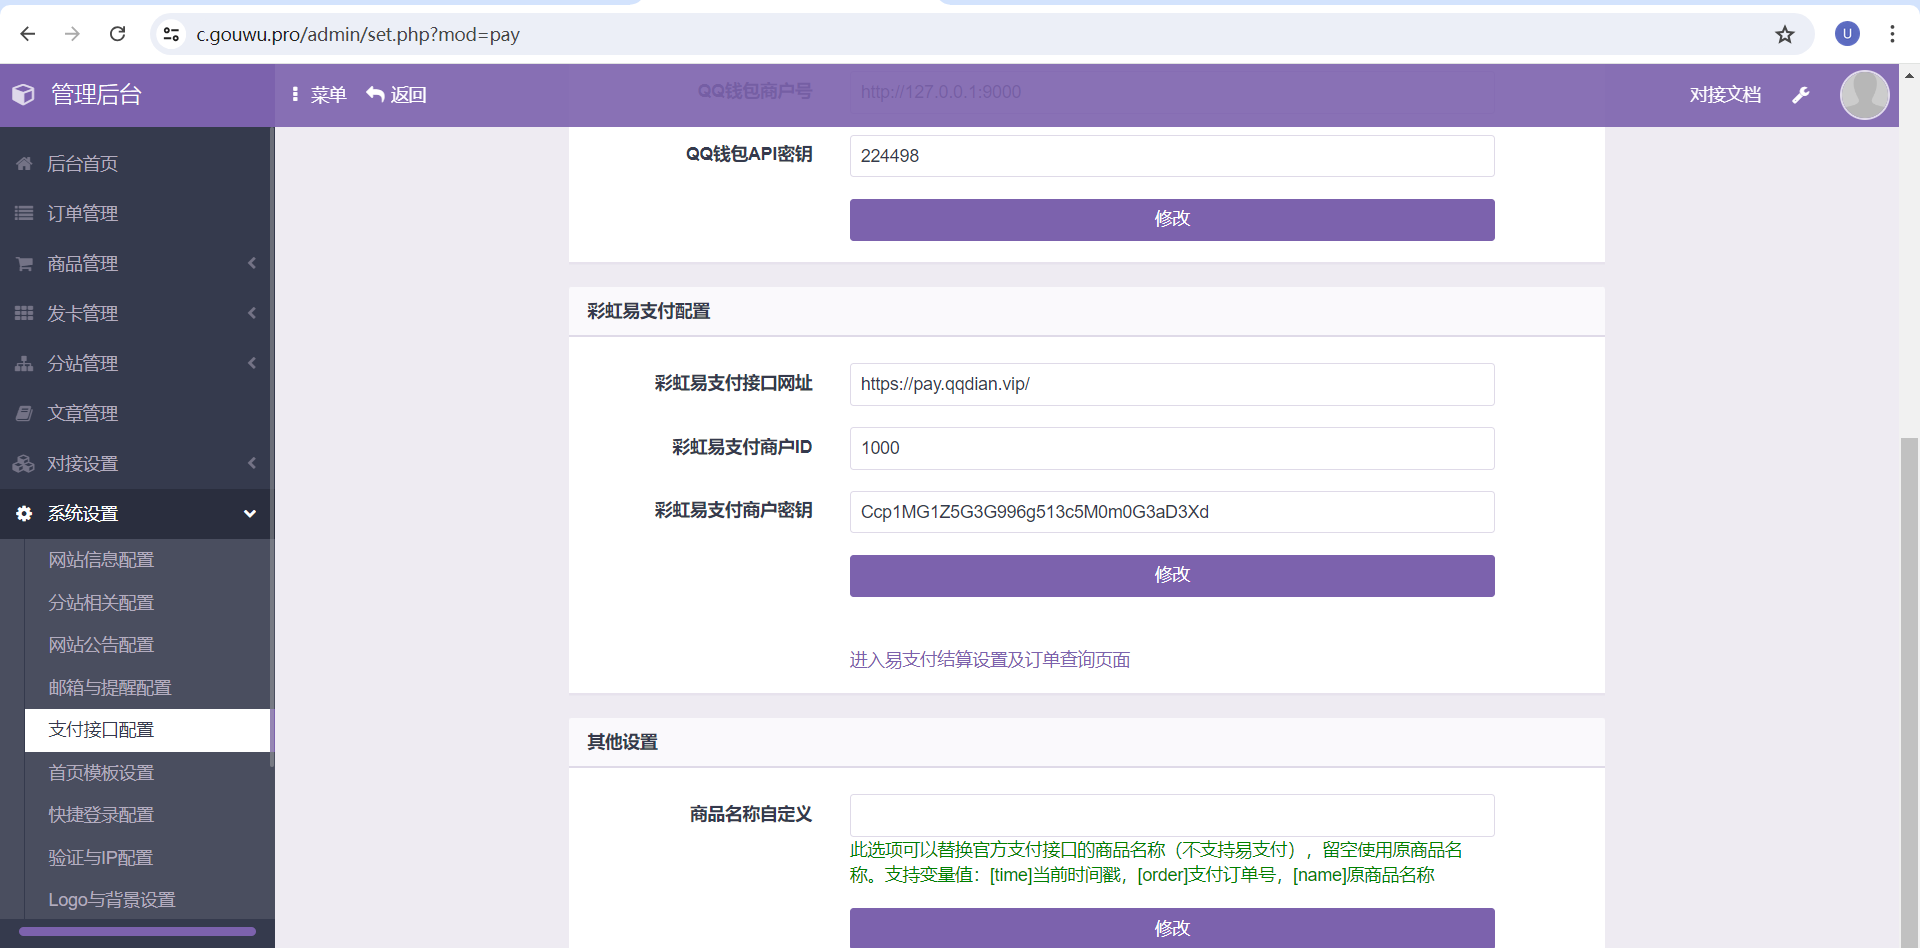Focus the 彩虹易支付商户ID input field
Viewport: 1920px width, 948px height.
click(x=1172, y=448)
